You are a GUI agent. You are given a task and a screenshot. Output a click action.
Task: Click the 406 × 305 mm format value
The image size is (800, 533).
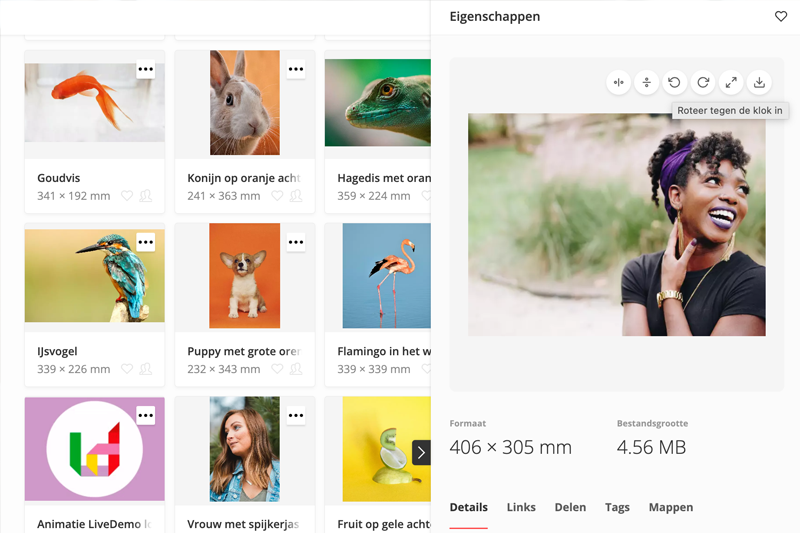point(511,447)
